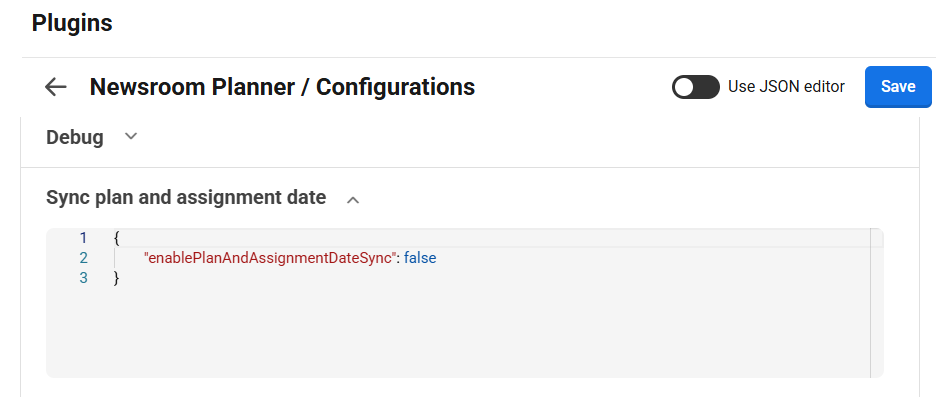The image size is (936, 416).
Task: Click the Debug section heading
Action: point(75,137)
